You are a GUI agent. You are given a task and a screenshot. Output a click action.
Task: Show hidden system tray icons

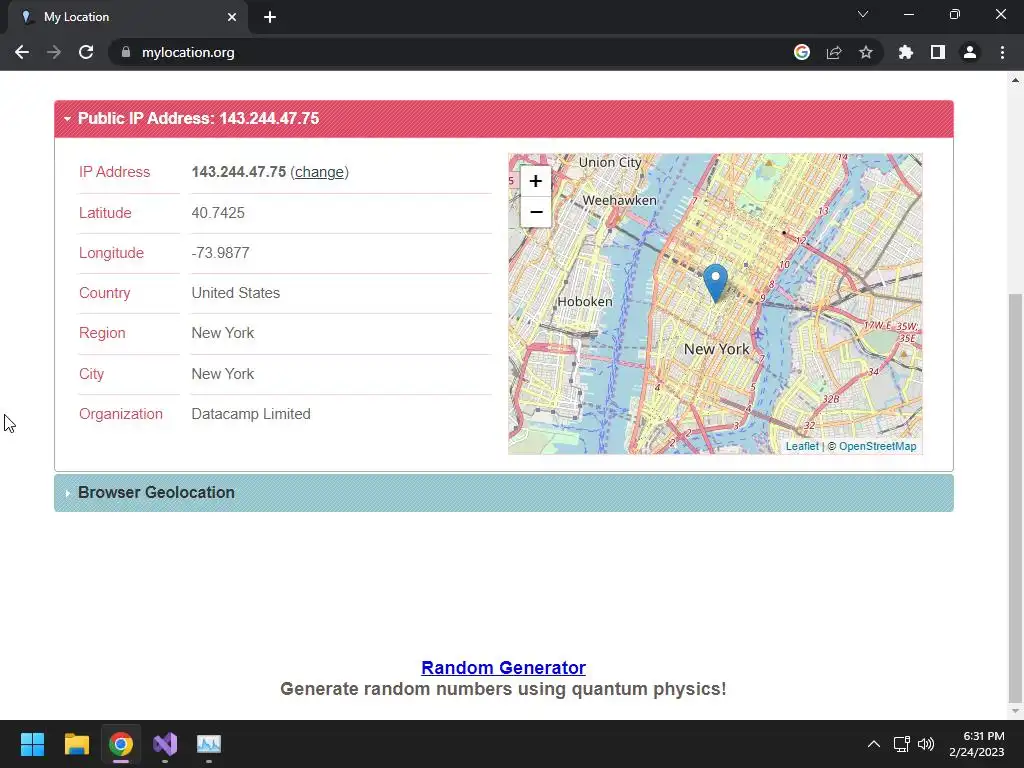pyautogui.click(x=873, y=744)
